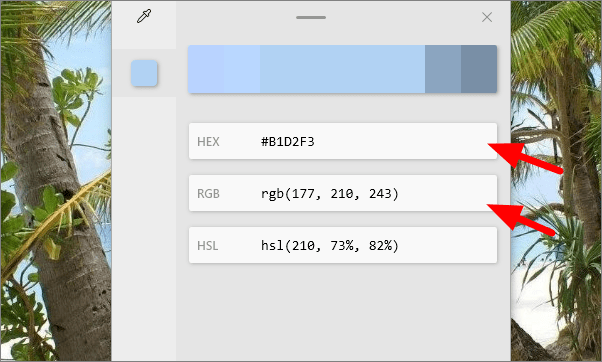Click the HEX format label

click(x=208, y=142)
